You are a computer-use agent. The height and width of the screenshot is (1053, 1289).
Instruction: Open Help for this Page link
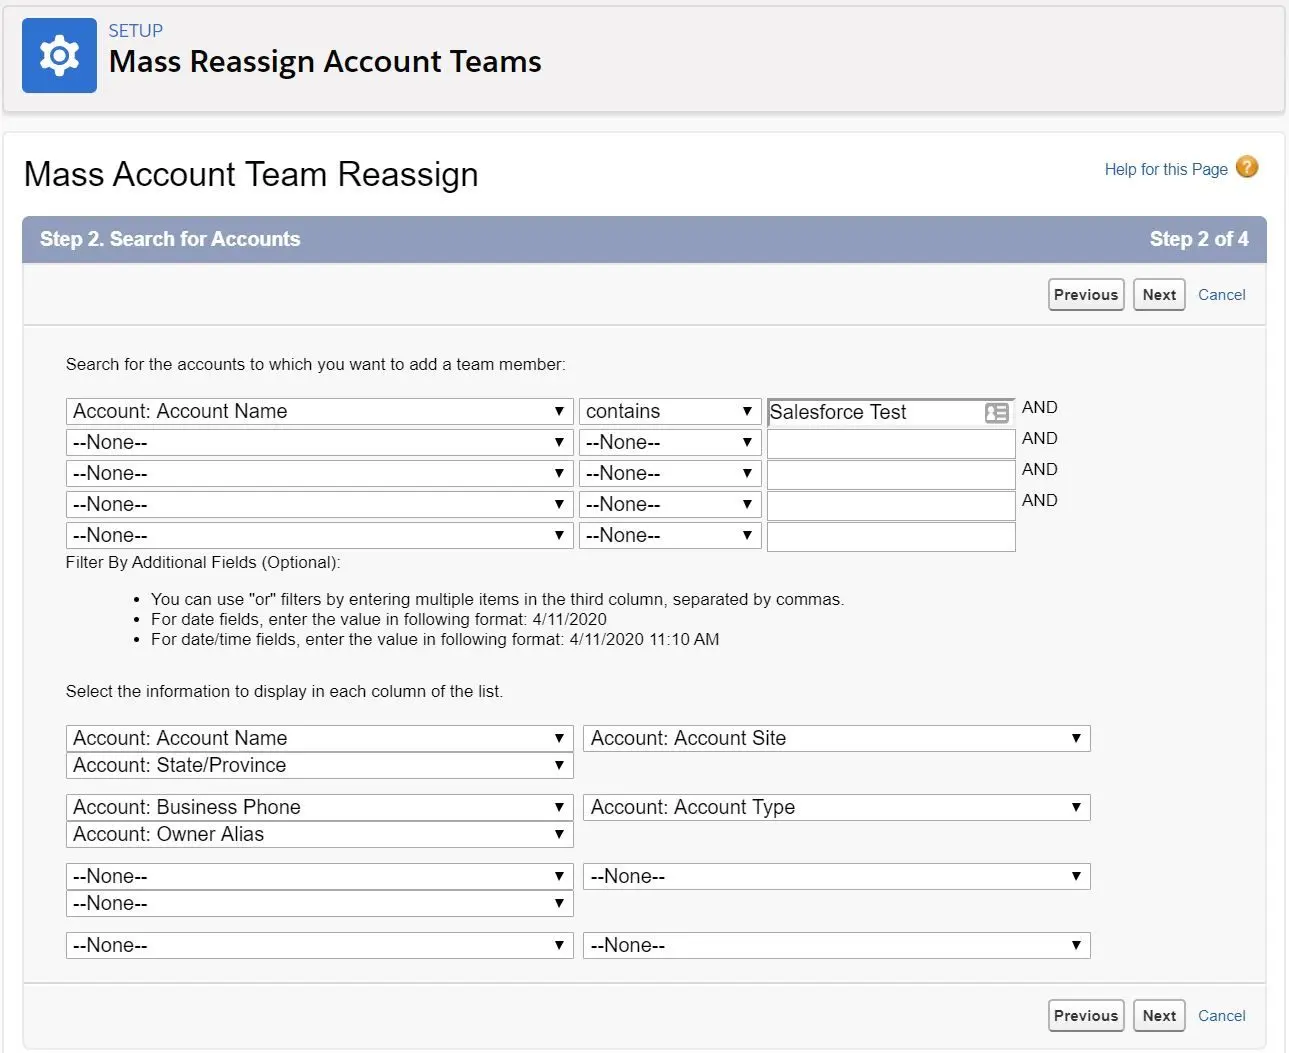pos(1166,169)
